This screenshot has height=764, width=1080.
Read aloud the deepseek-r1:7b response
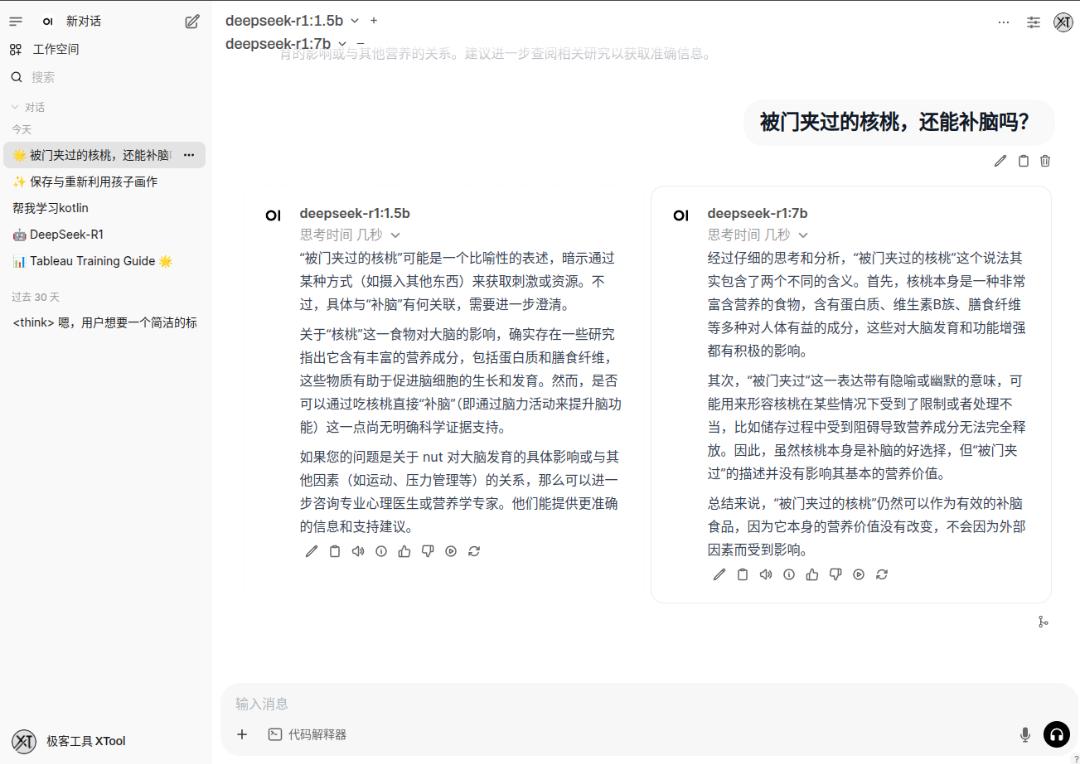tap(766, 575)
